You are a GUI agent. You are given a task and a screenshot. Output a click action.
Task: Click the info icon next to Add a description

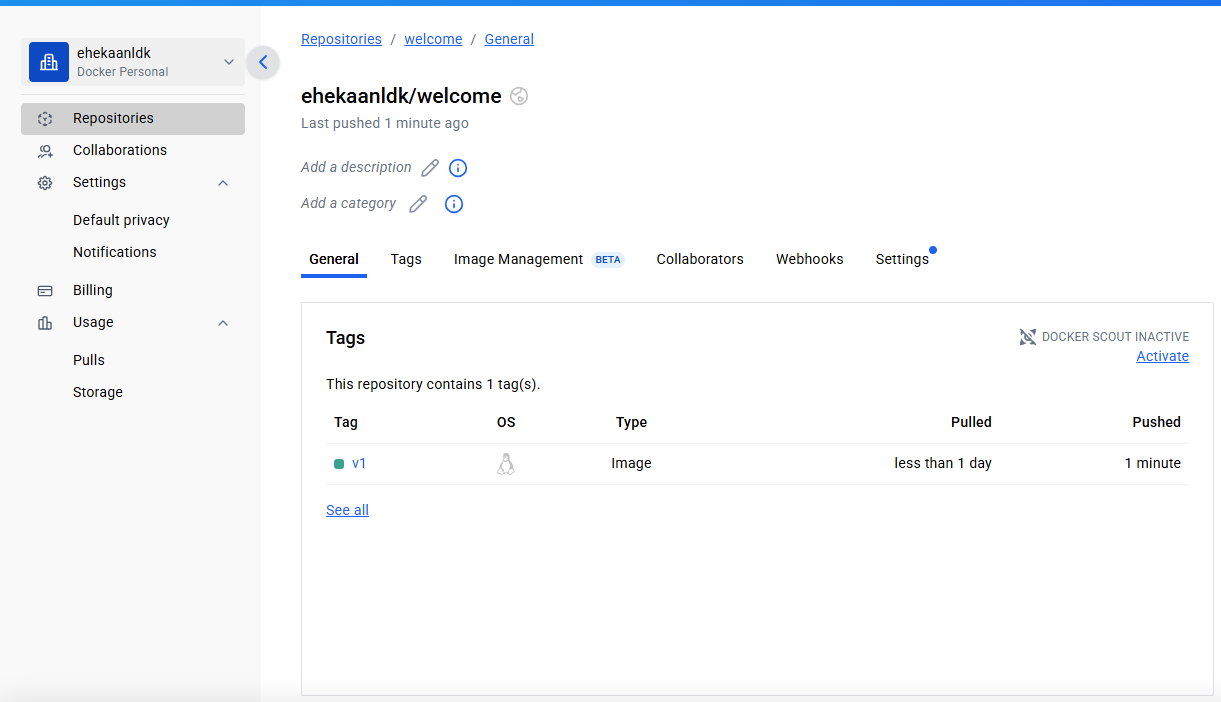point(458,168)
